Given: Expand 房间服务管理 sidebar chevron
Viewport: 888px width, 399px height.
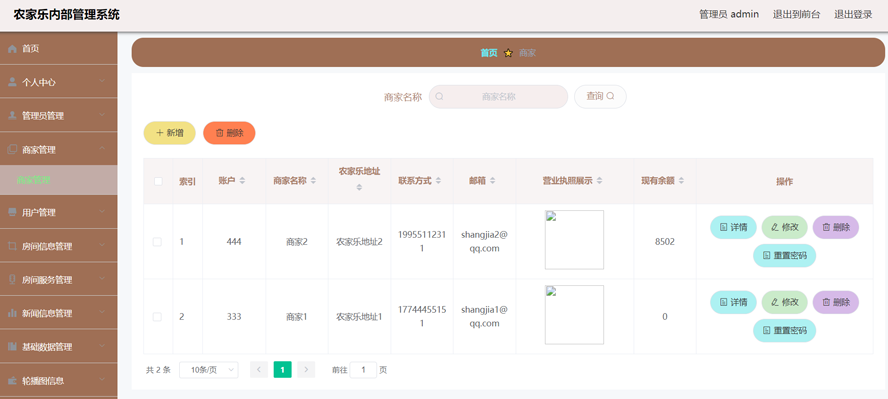Looking at the screenshot, I should click(x=102, y=278).
